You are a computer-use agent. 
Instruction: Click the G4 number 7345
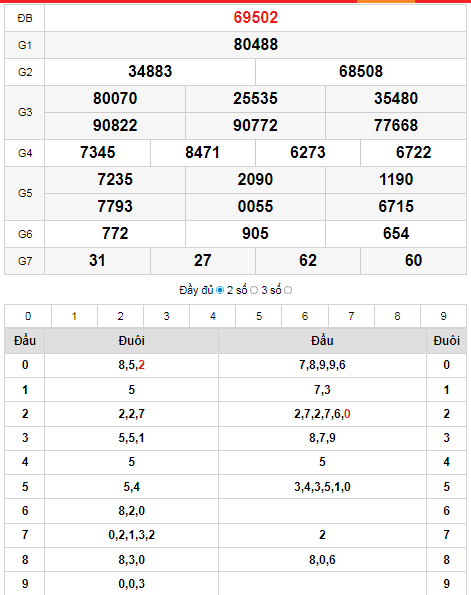pyautogui.click(x=98, y=153)
